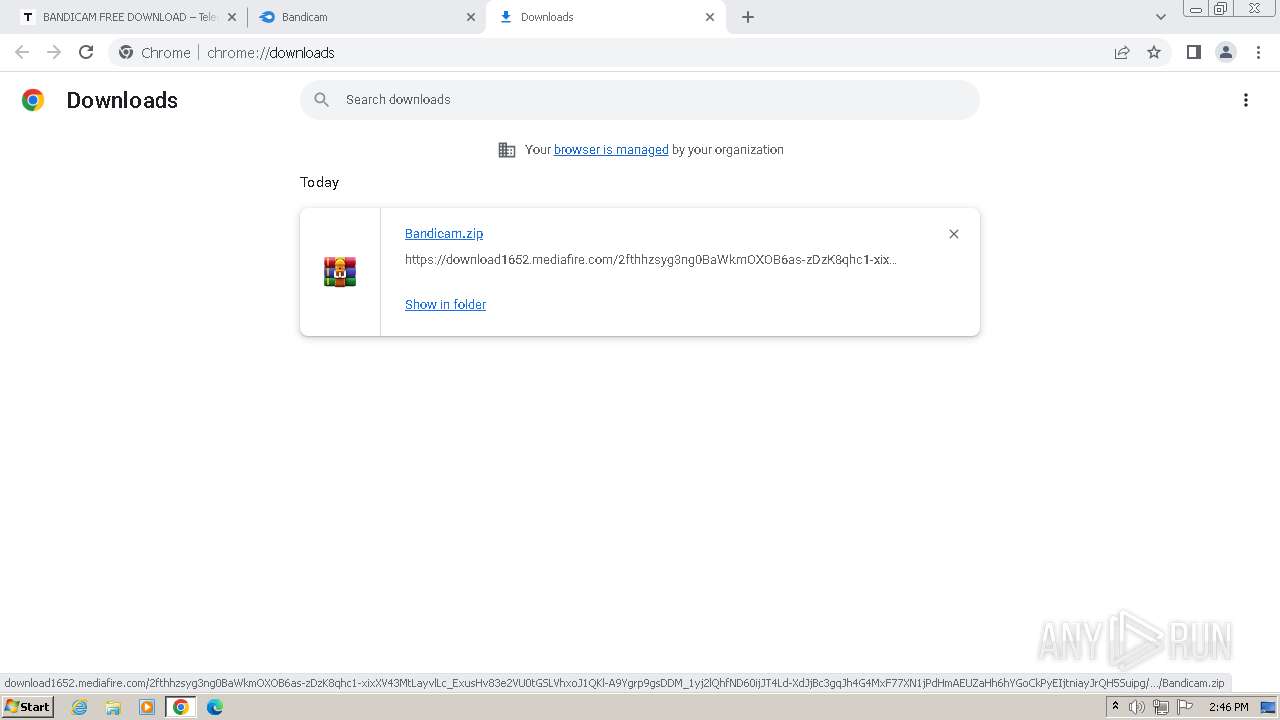Click the WinRAR archive file icon

[340, 272]
